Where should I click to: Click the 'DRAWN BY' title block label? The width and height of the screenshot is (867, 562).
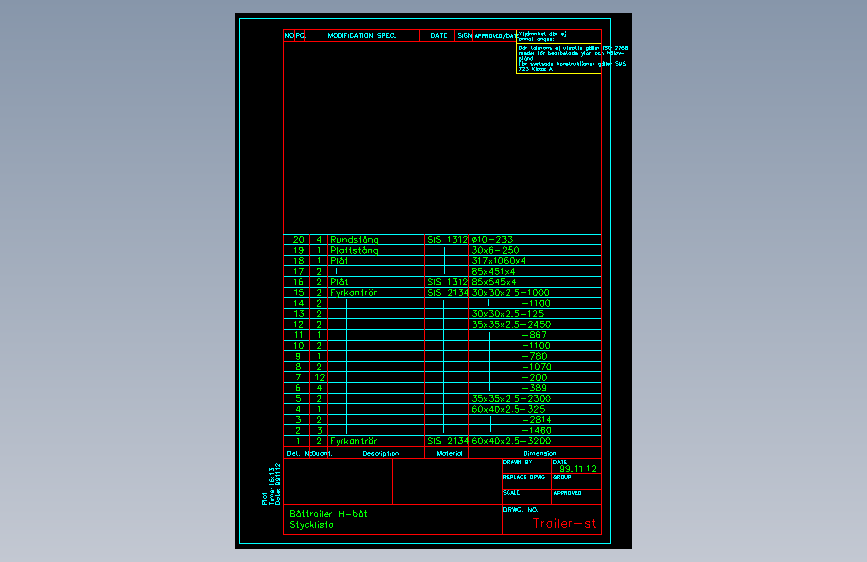coord(517,462)
